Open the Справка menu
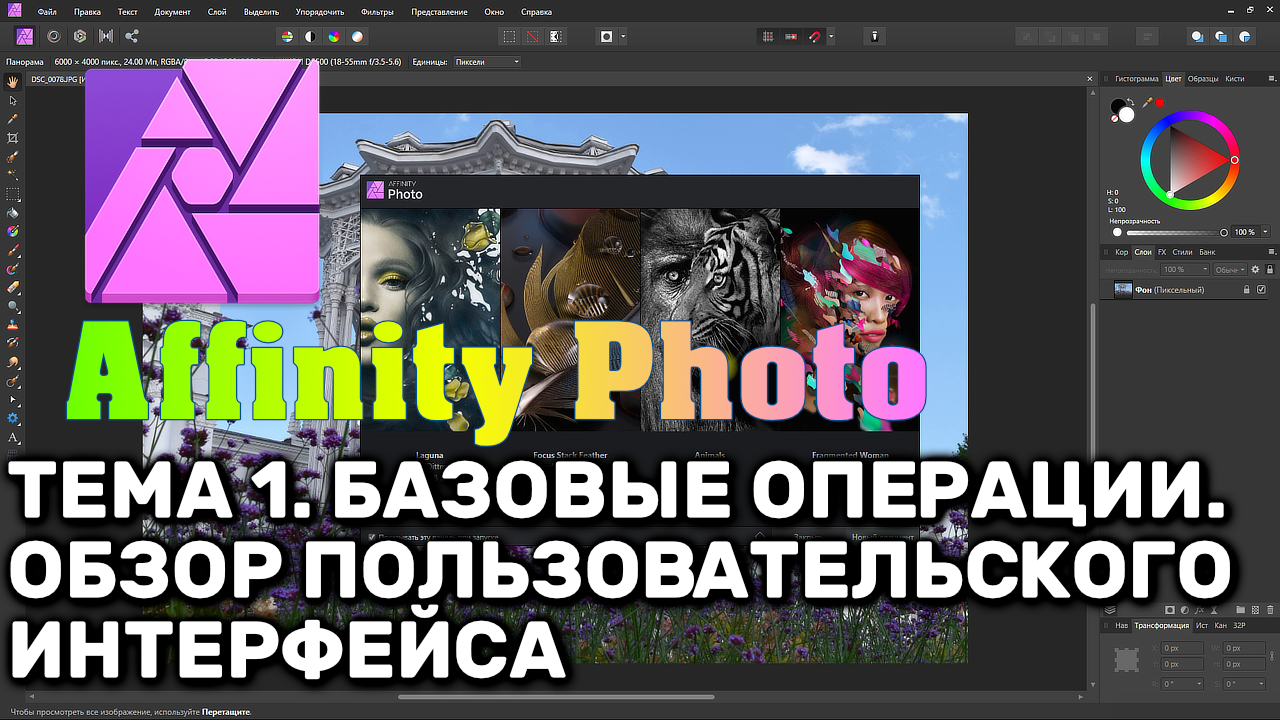This screenshot has height=720, width=1280. (x=536, y=12)
